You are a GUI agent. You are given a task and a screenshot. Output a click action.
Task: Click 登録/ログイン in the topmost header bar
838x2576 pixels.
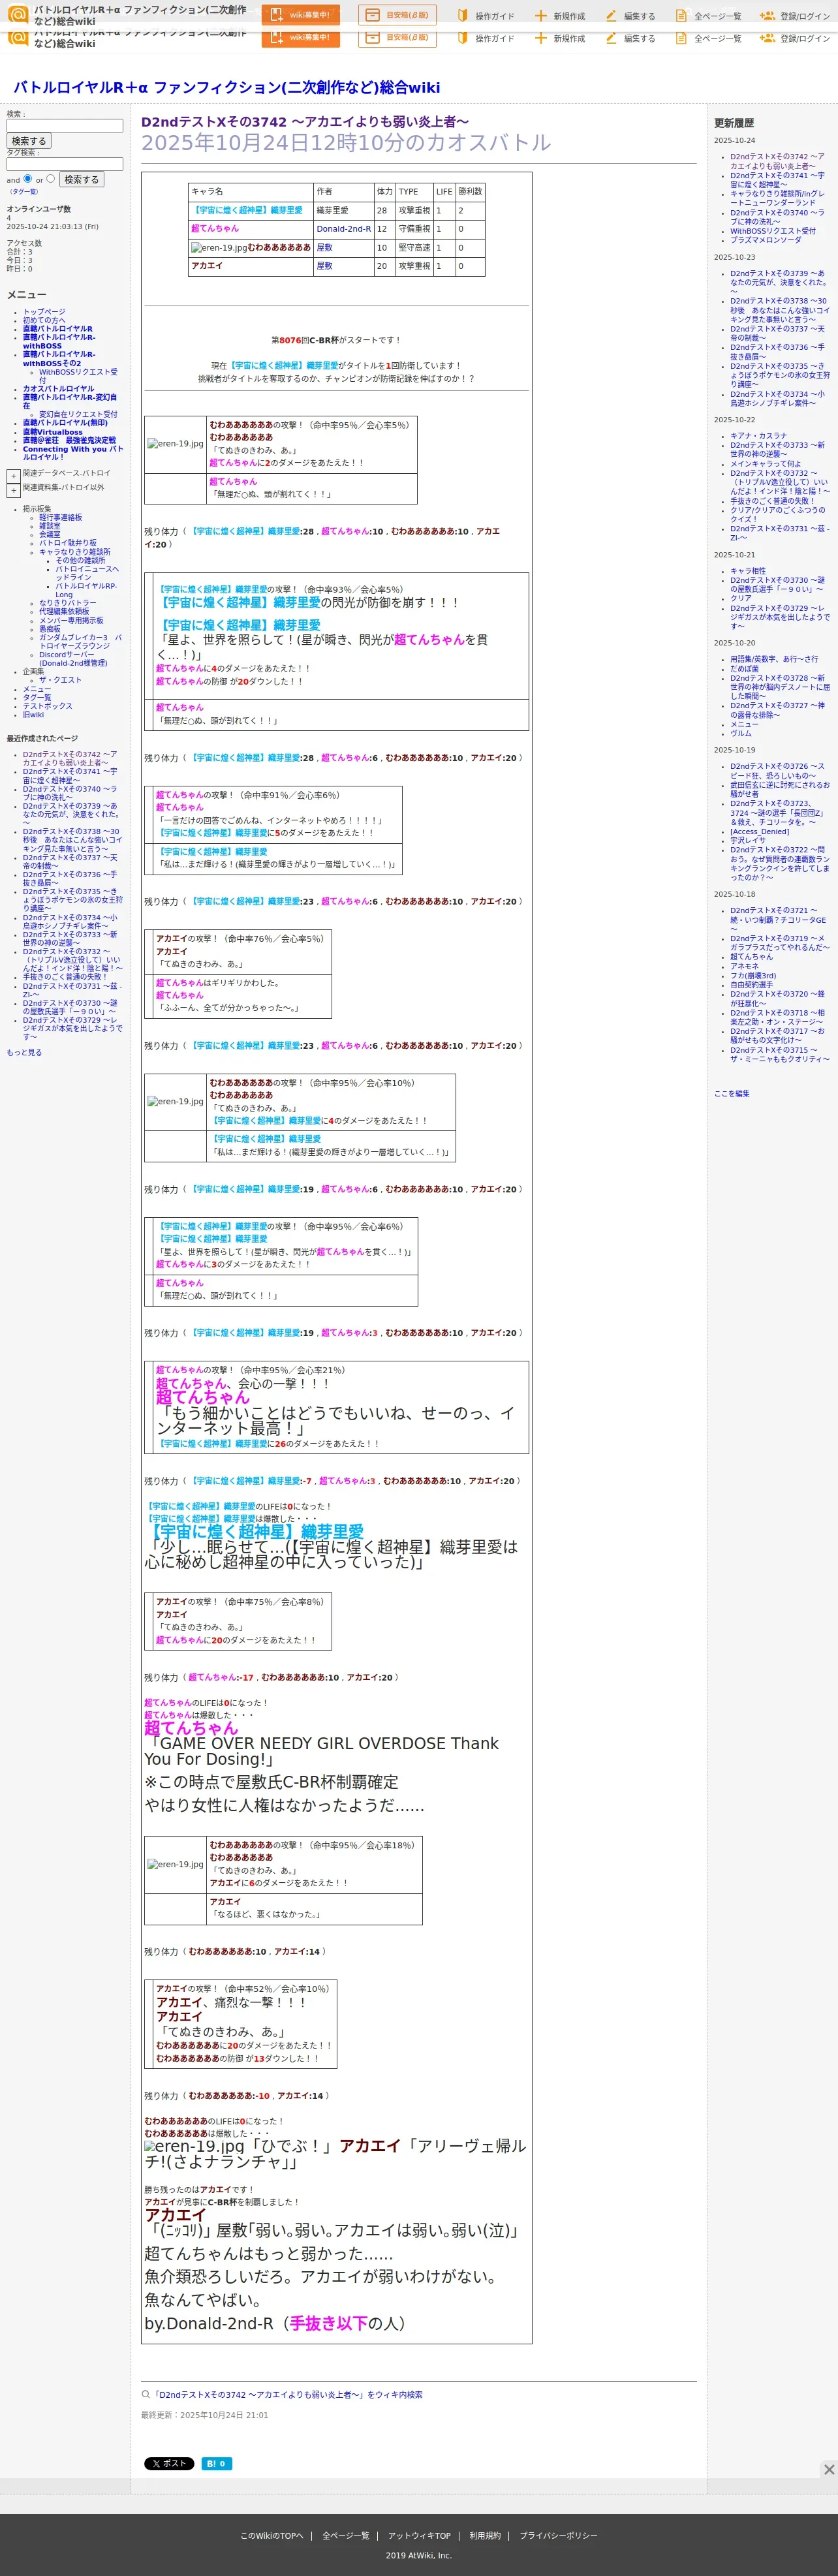[794, 16]
